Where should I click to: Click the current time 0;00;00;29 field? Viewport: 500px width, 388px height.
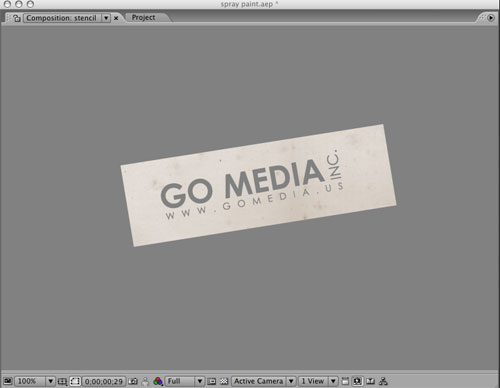104,381
